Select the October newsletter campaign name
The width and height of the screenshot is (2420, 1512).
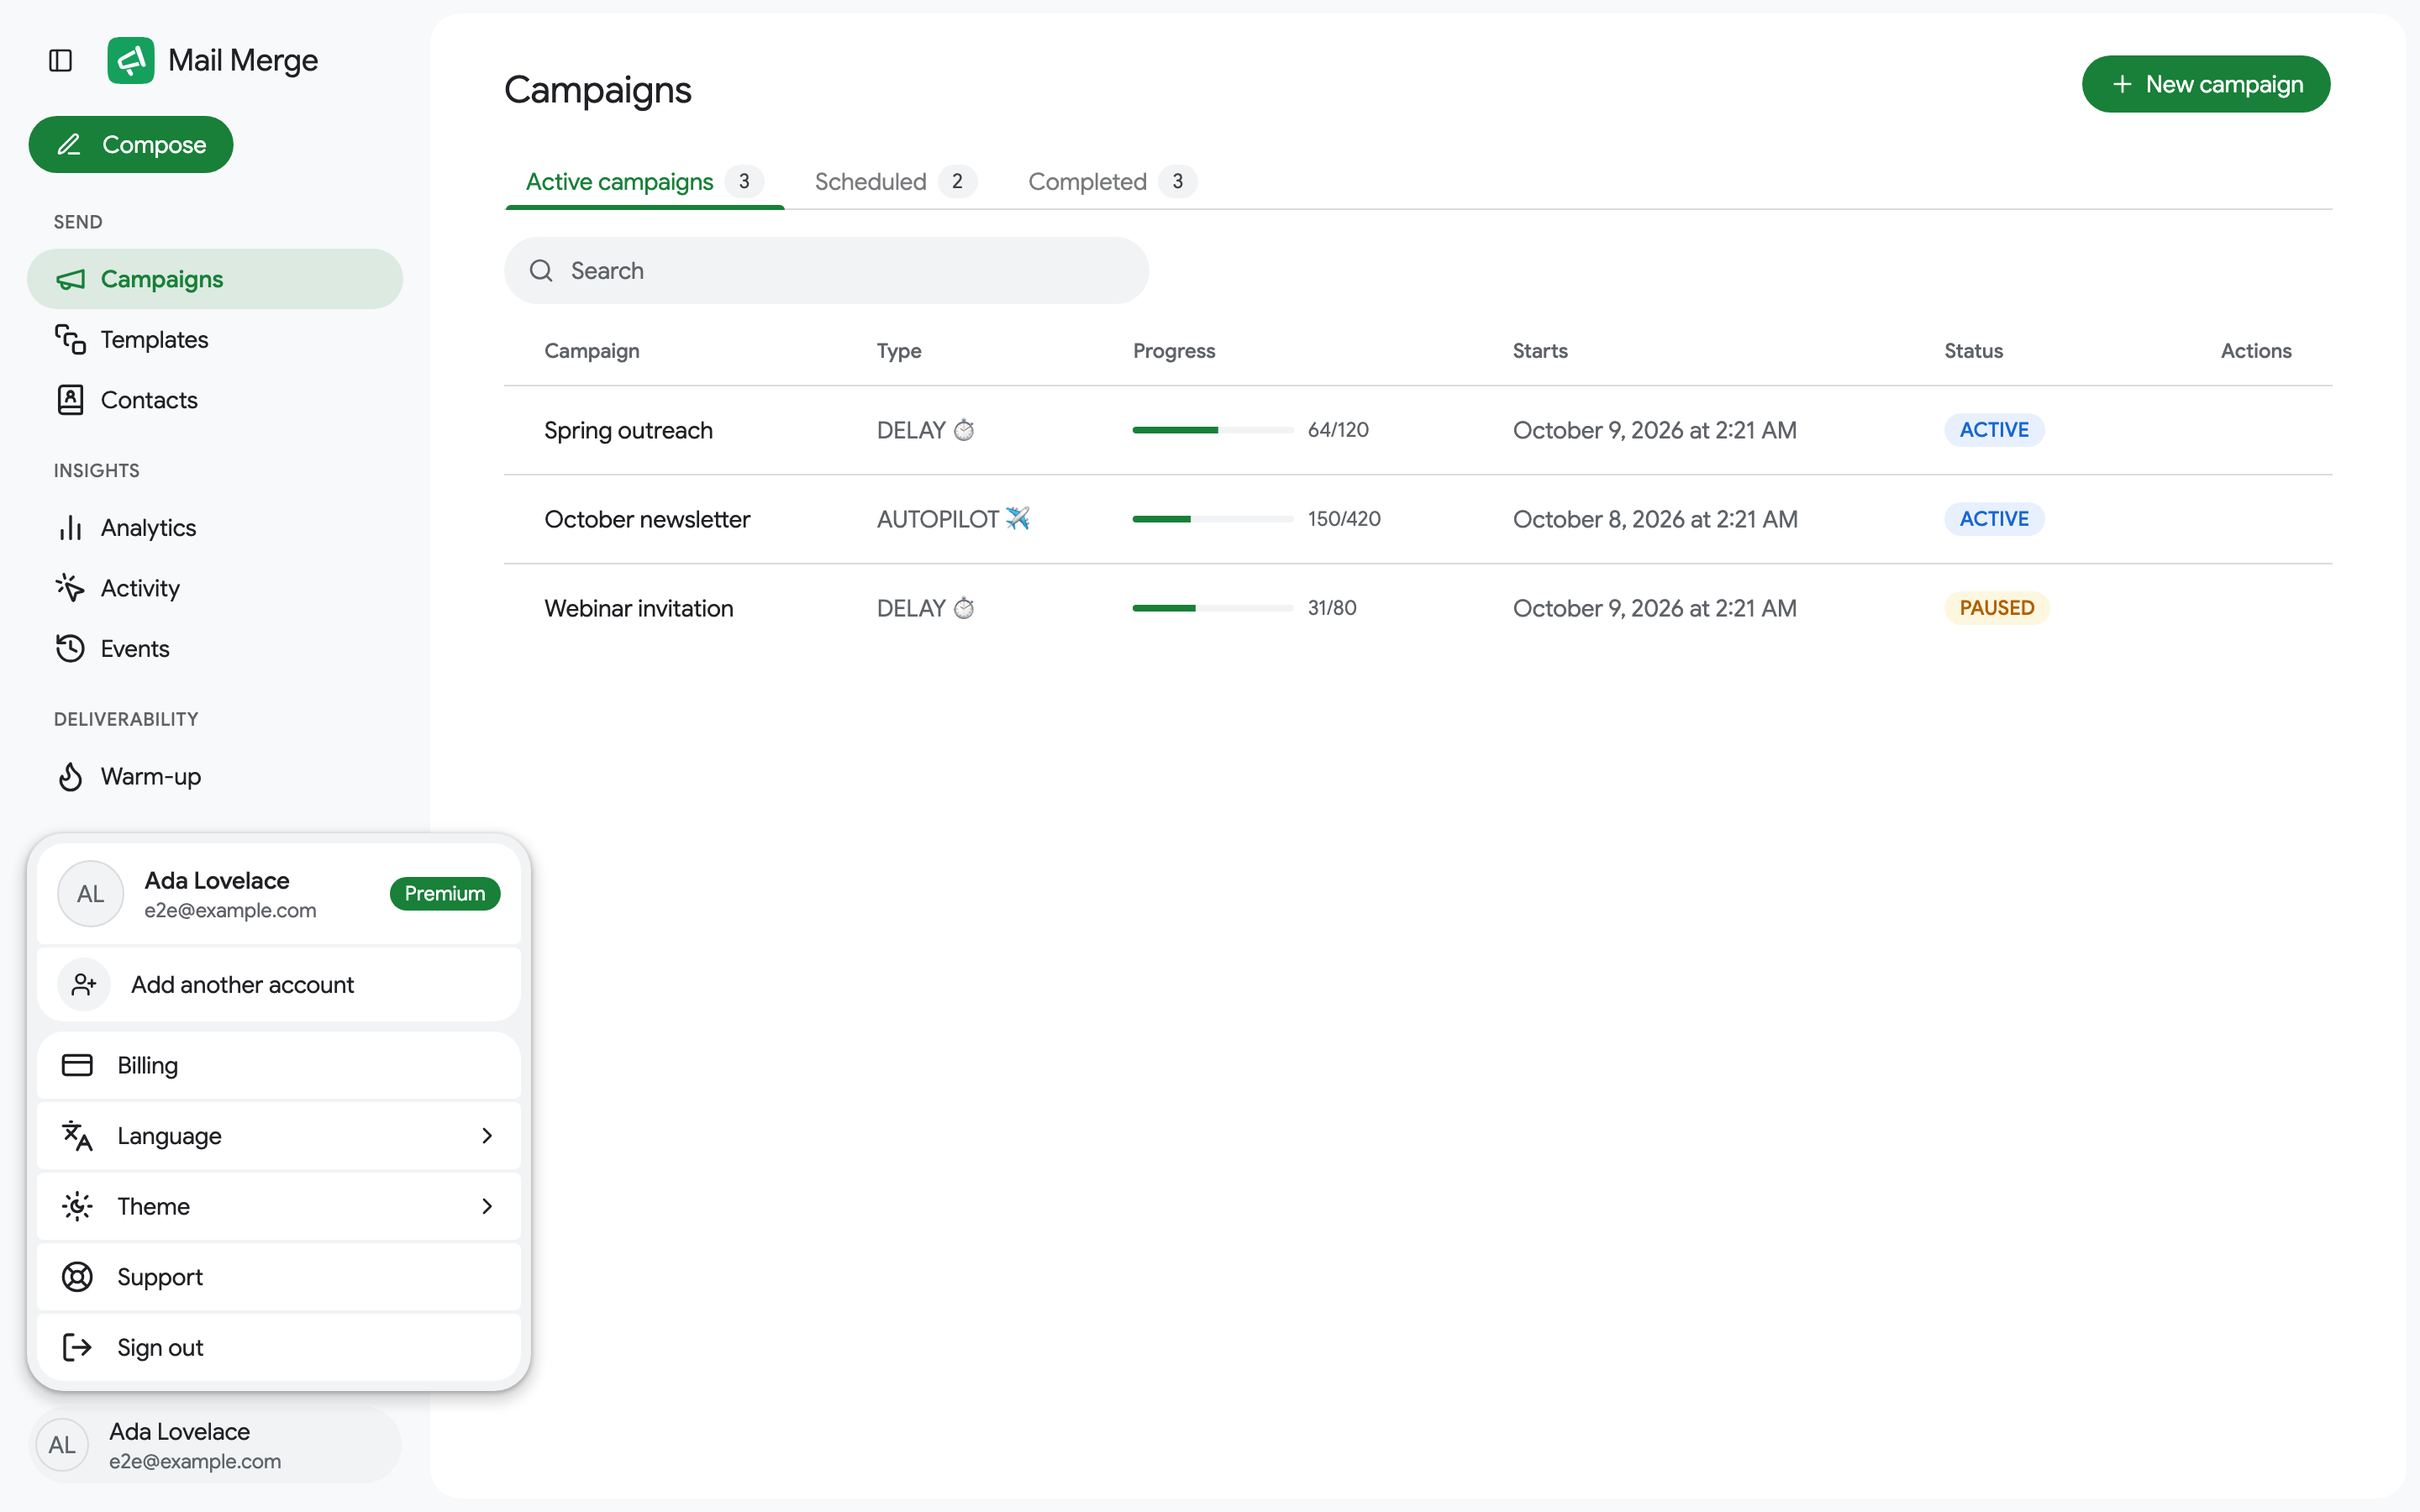pyautogui.click(x=647, y=520)
